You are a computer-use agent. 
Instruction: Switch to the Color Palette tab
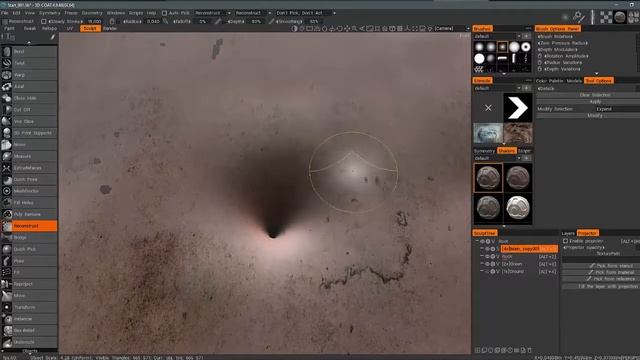pos(549,81)
